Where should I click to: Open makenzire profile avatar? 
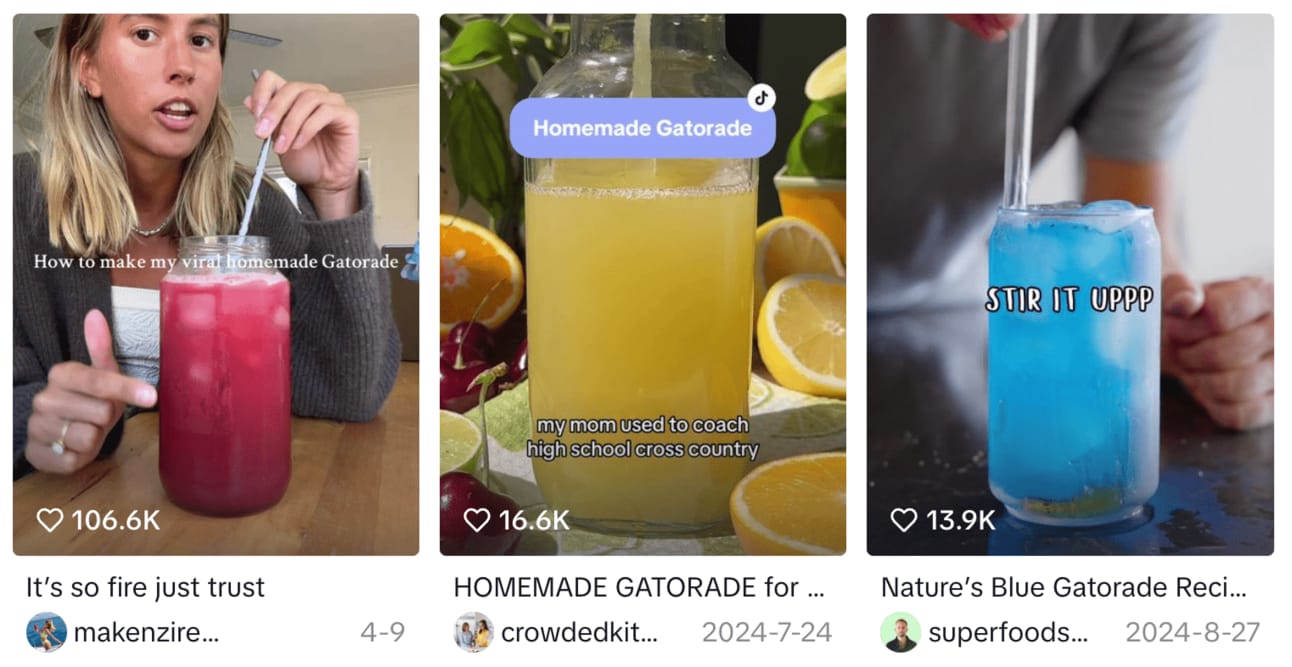click(x=46, y=632)
